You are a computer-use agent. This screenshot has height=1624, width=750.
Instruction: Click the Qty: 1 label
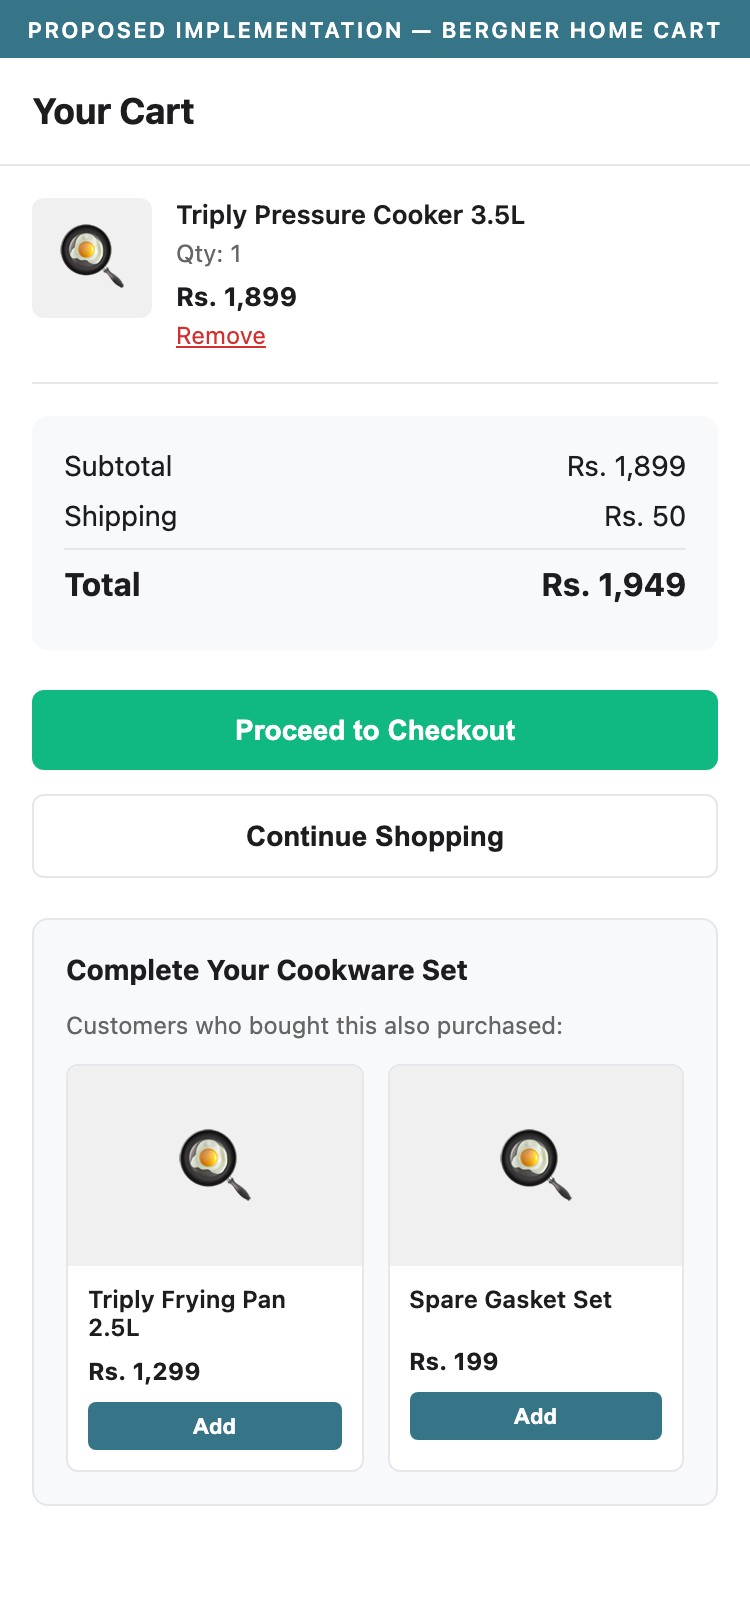tap(208, 254)
